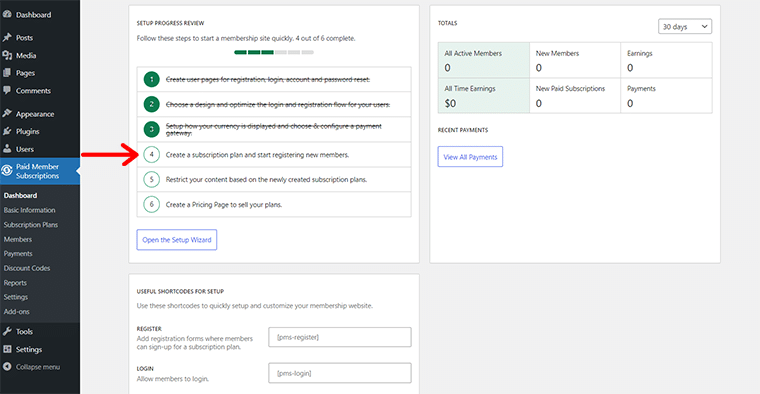Click the Plugins plug icon
The width and height of the screenshot is (760, 394).
point(7,131)
